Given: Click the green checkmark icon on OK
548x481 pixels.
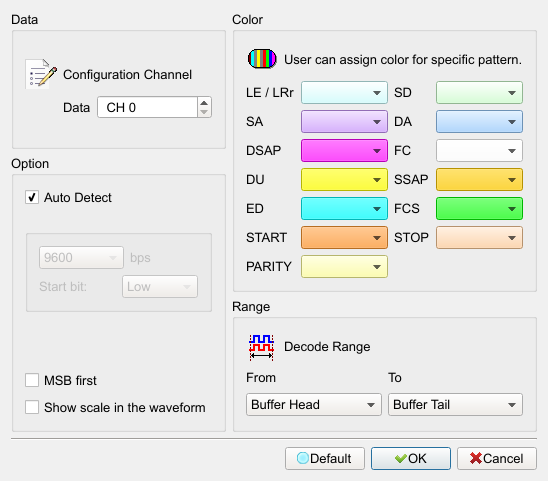Looking at the screenshot, I should pos(401,458).
